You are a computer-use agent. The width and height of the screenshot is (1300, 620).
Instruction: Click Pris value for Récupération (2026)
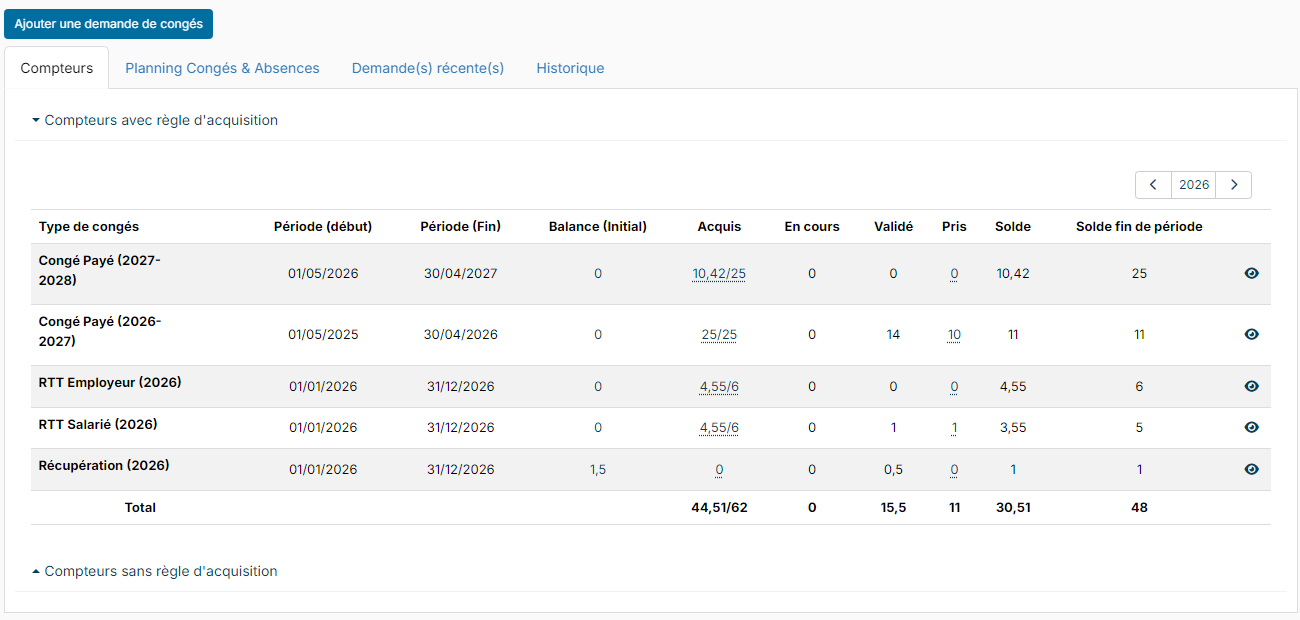[x=954, y=470]
